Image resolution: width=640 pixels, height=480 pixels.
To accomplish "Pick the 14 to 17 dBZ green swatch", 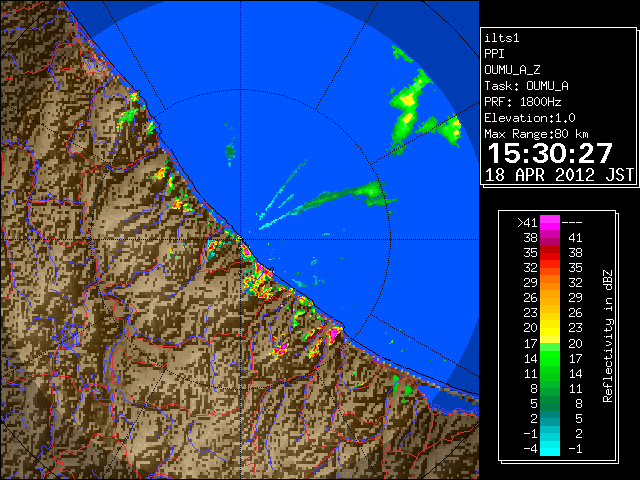I will pyautogui.click(x=550, y=359).
